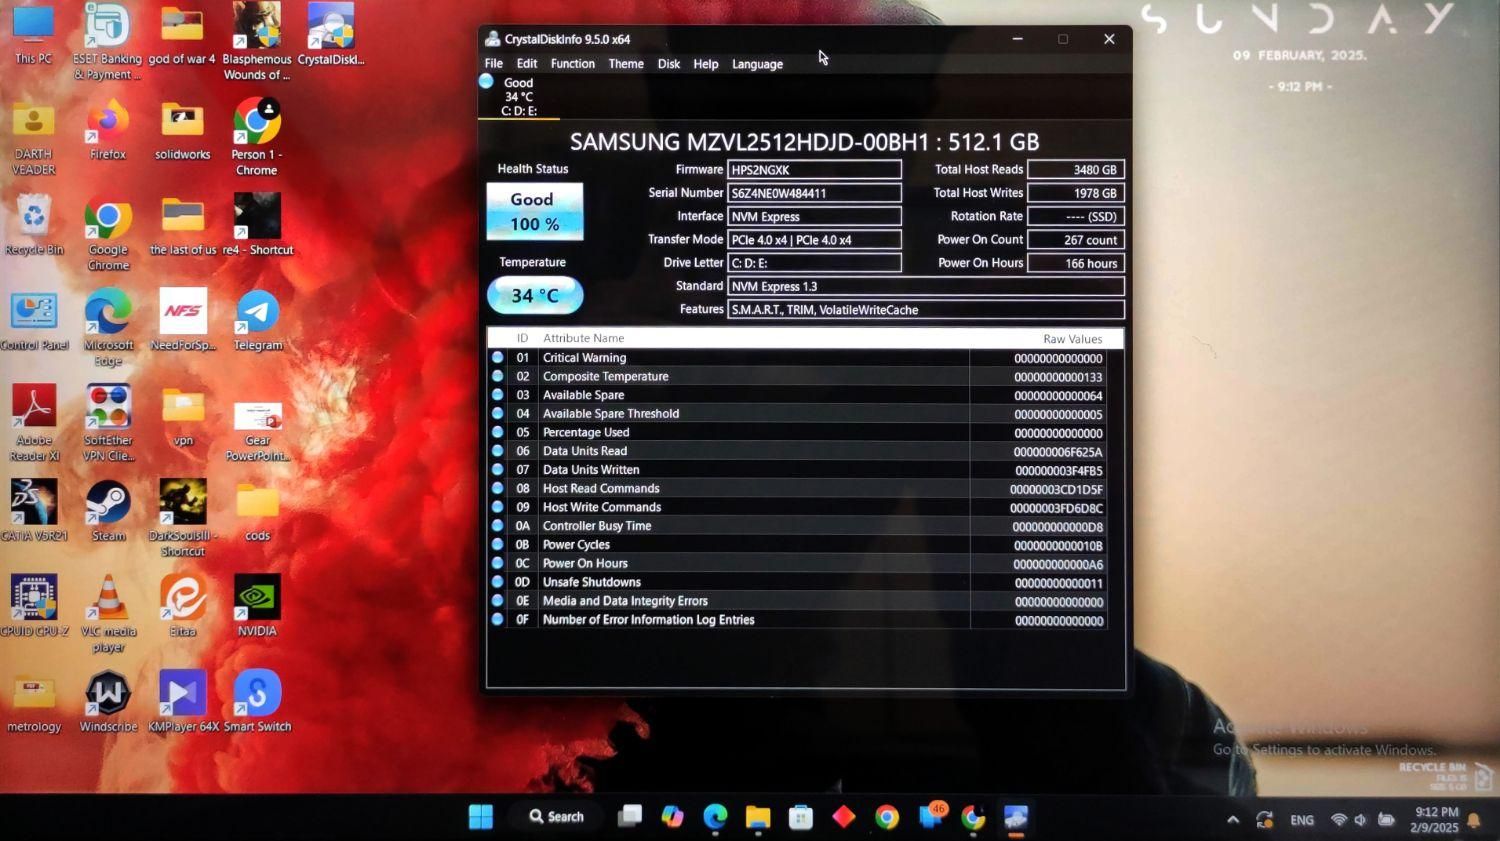Open the solidworks desktop folder

[182, 128]
